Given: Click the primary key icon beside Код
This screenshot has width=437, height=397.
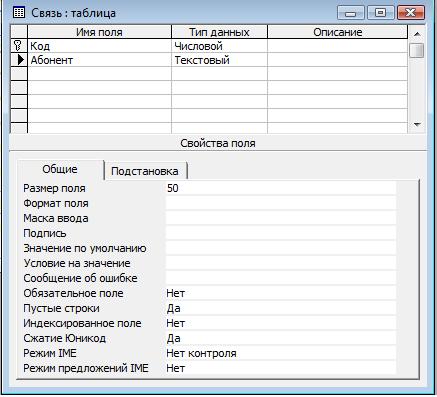Looking at the screenshot, I should tap(19, 46).
